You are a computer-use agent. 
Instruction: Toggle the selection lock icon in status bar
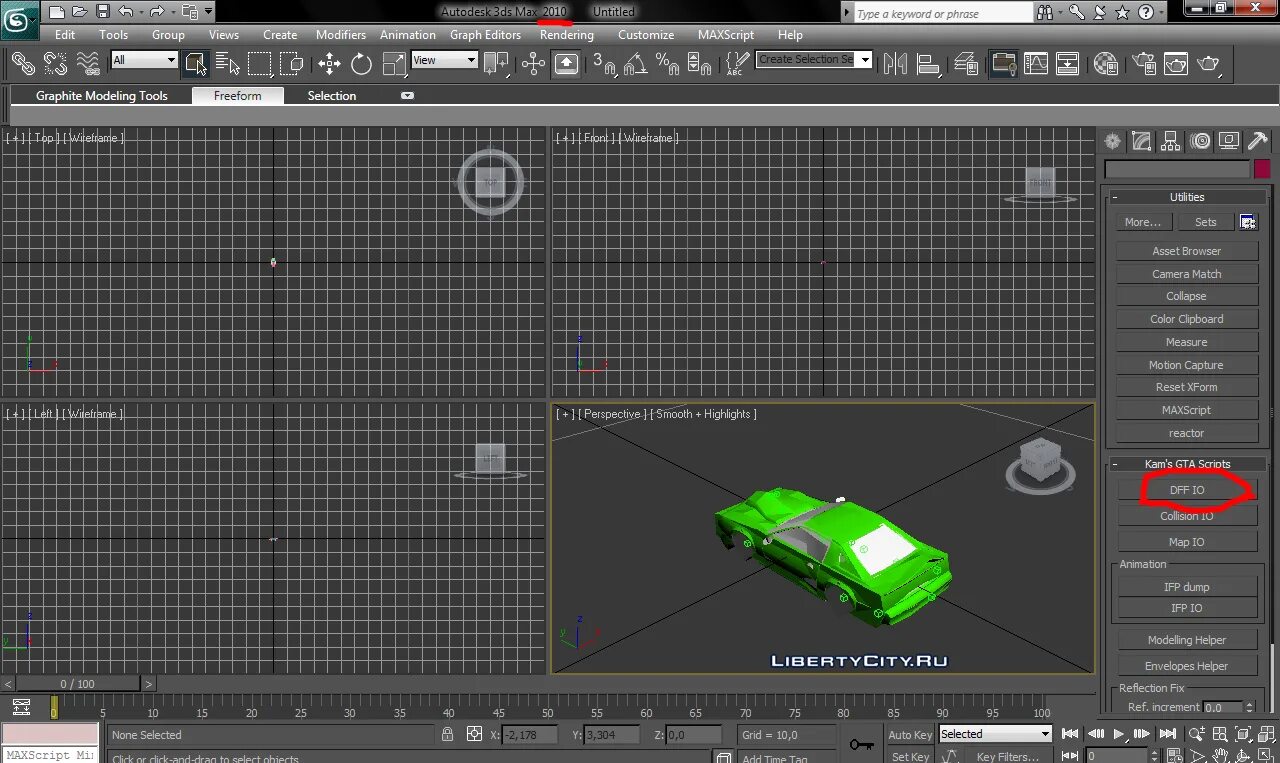[448, 734]
